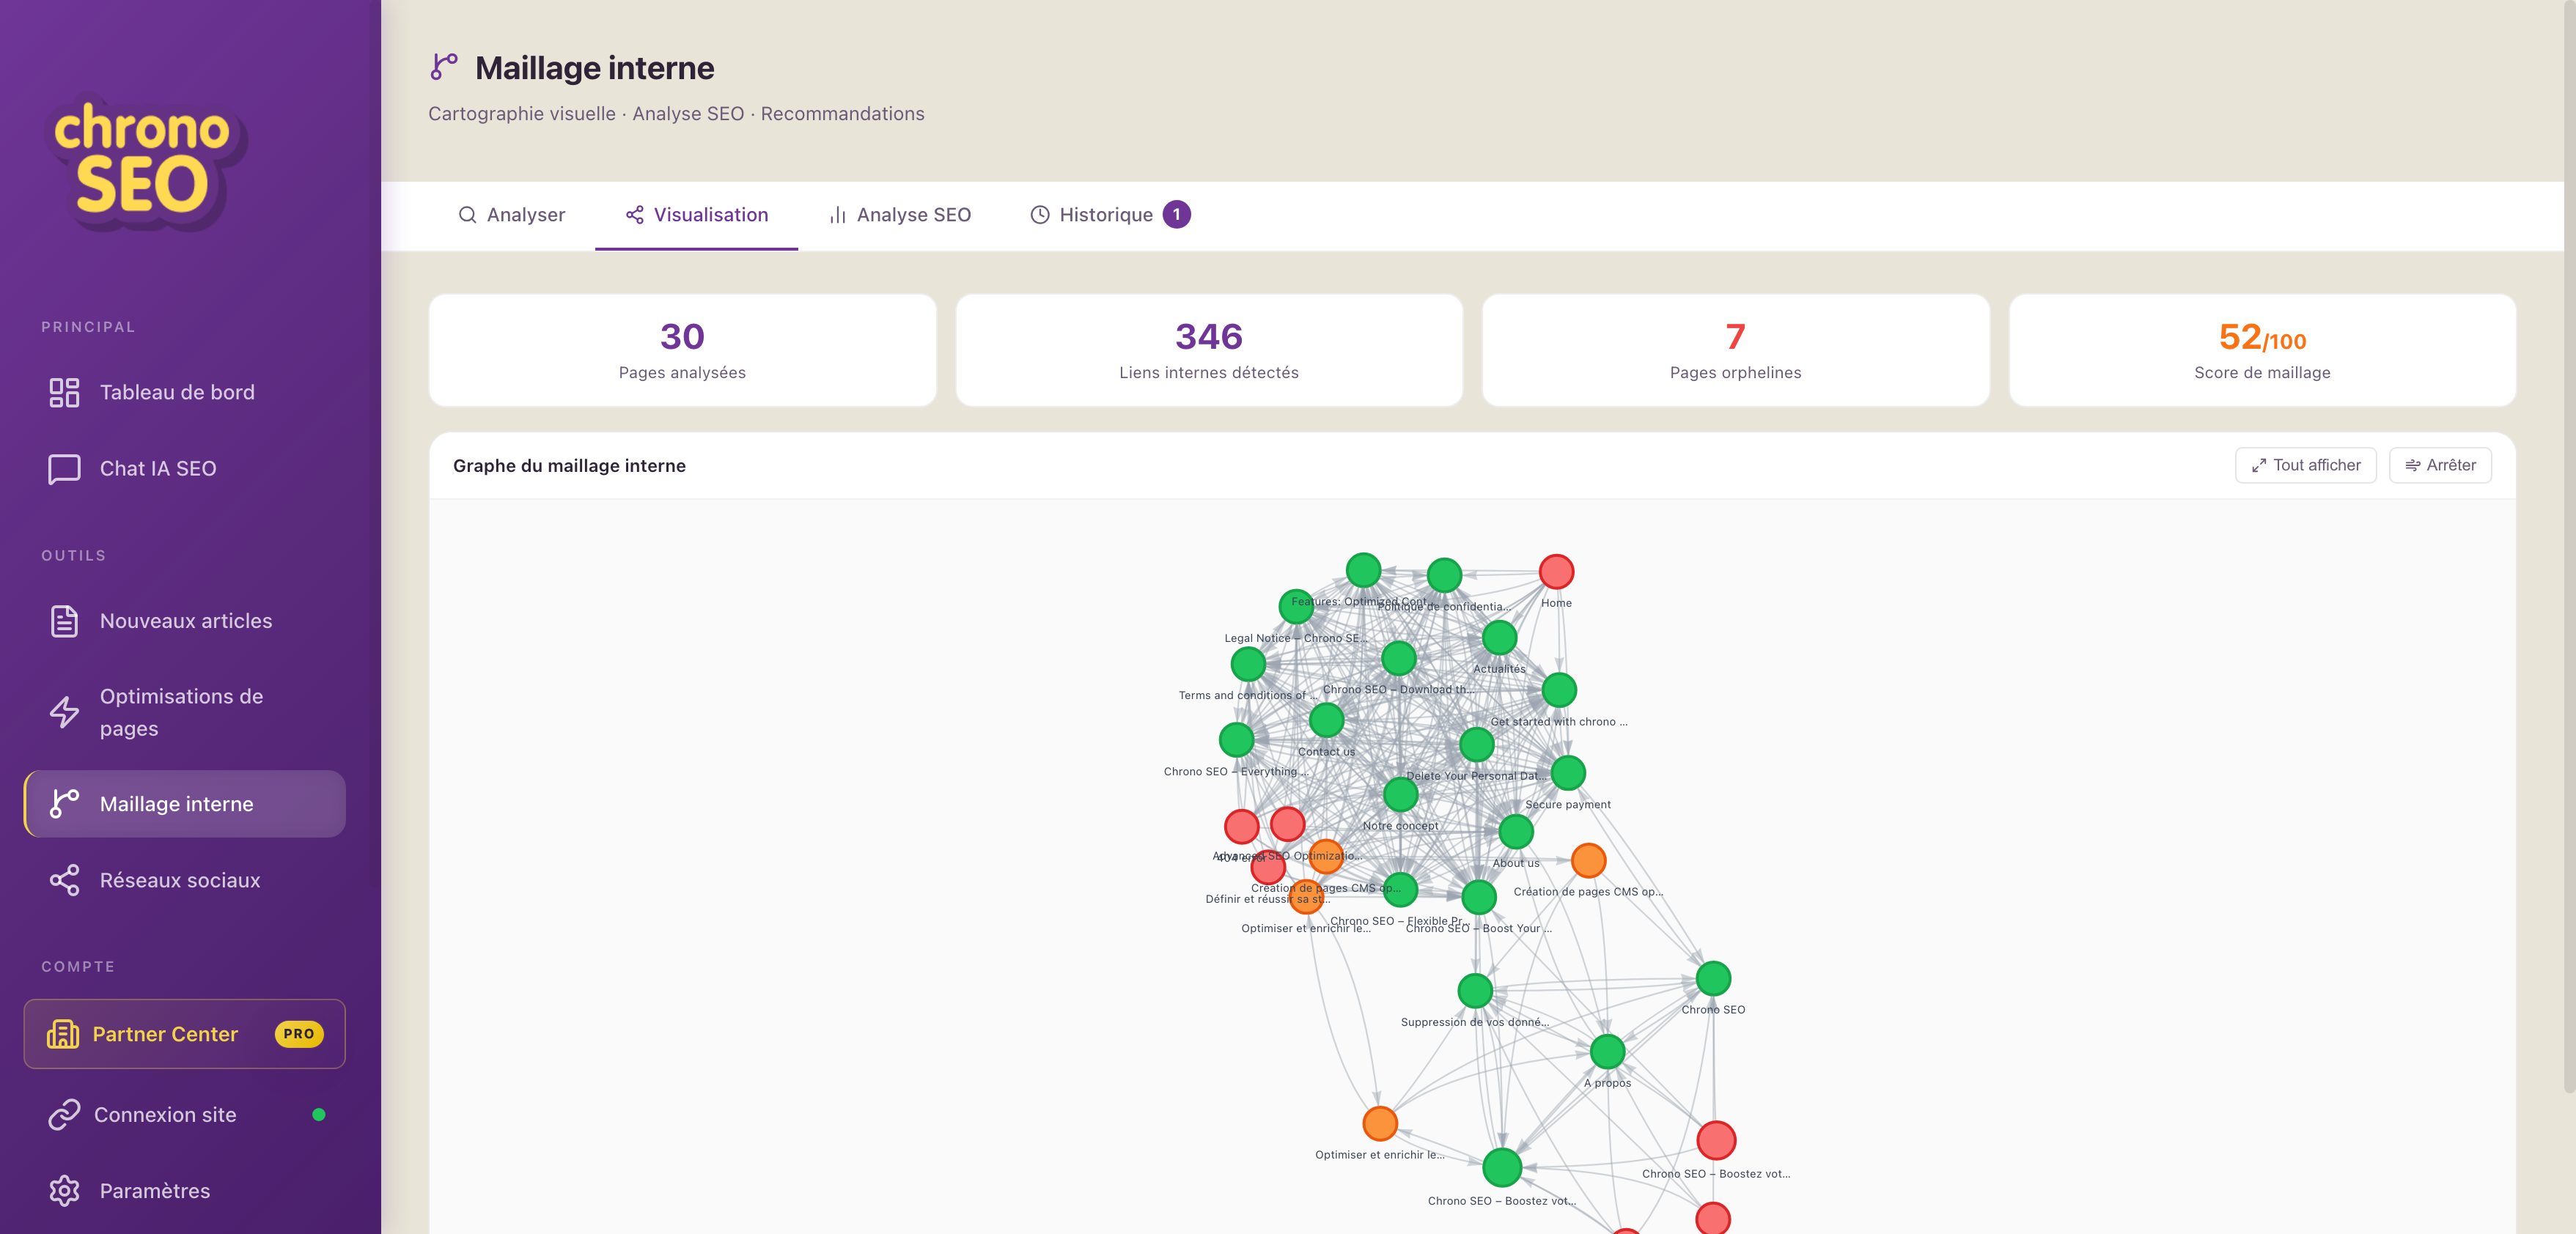Select the green Chrono SEO node
The width and height of the screenshot is (2576, 1234).
click(1713, 979)
